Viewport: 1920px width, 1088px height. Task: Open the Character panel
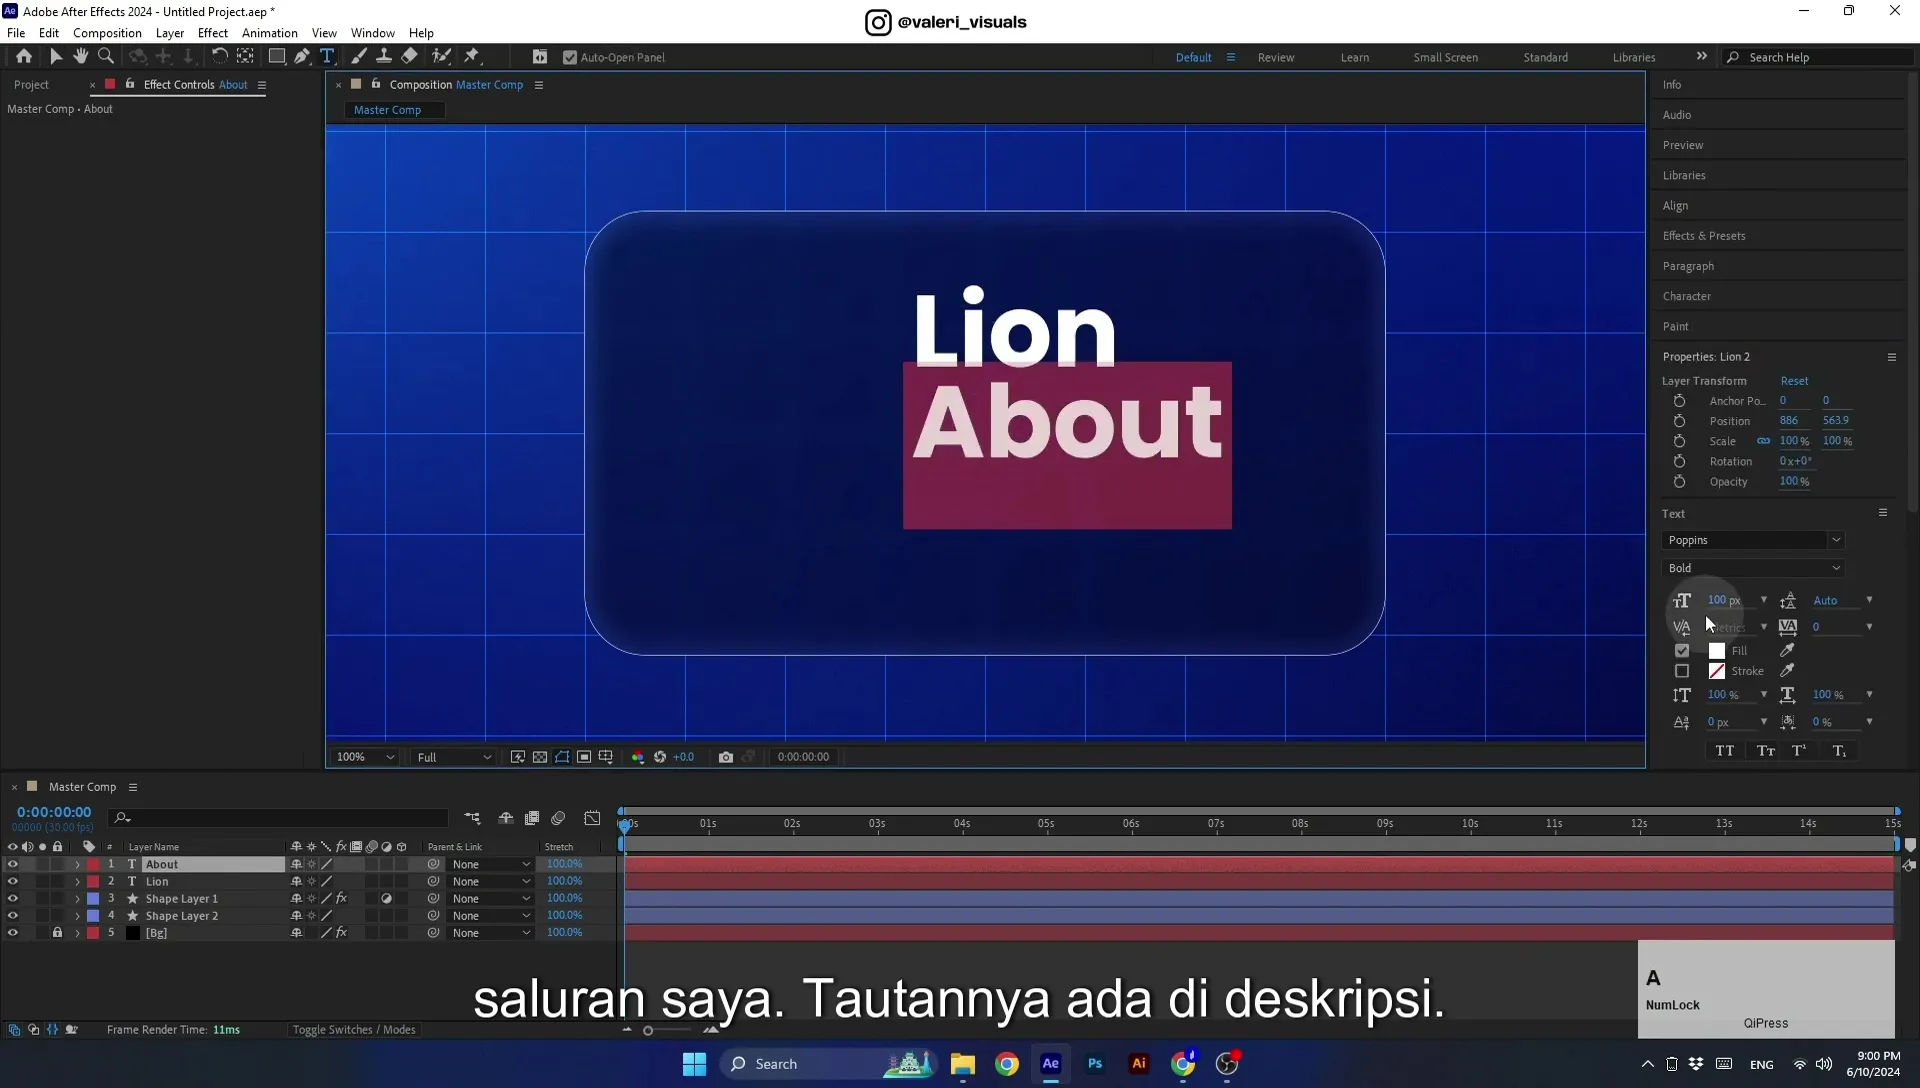[x=1687, y=296]
